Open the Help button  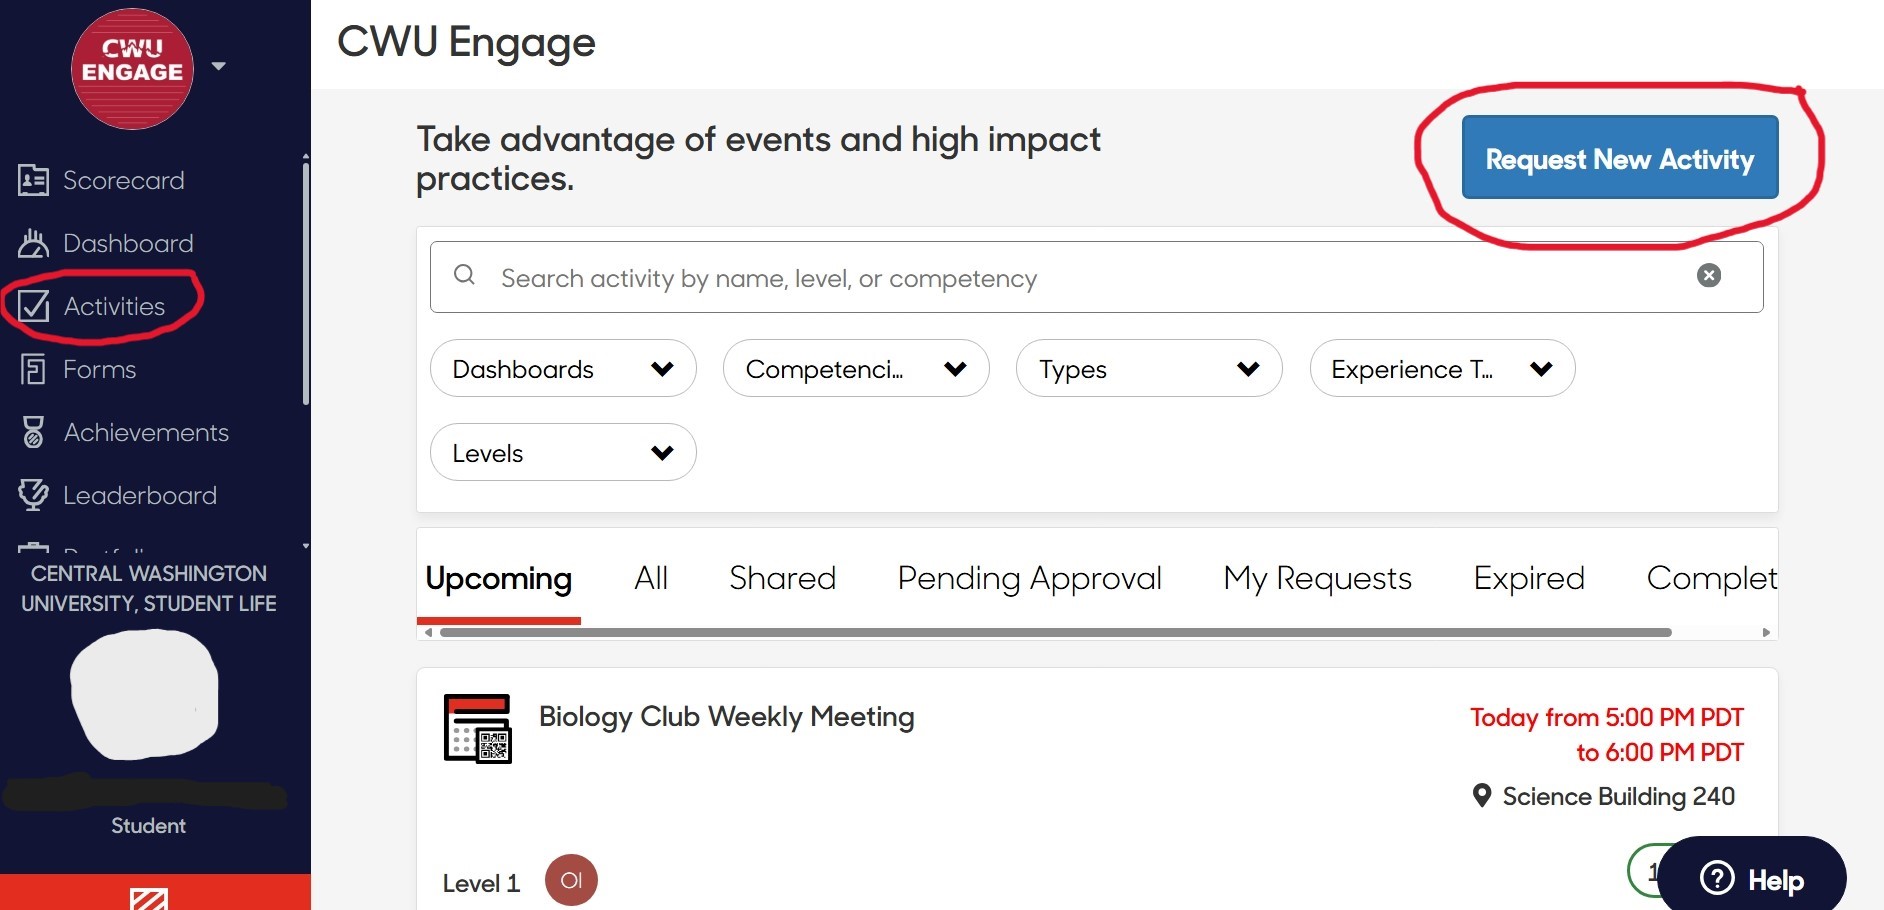point(1752,877)
